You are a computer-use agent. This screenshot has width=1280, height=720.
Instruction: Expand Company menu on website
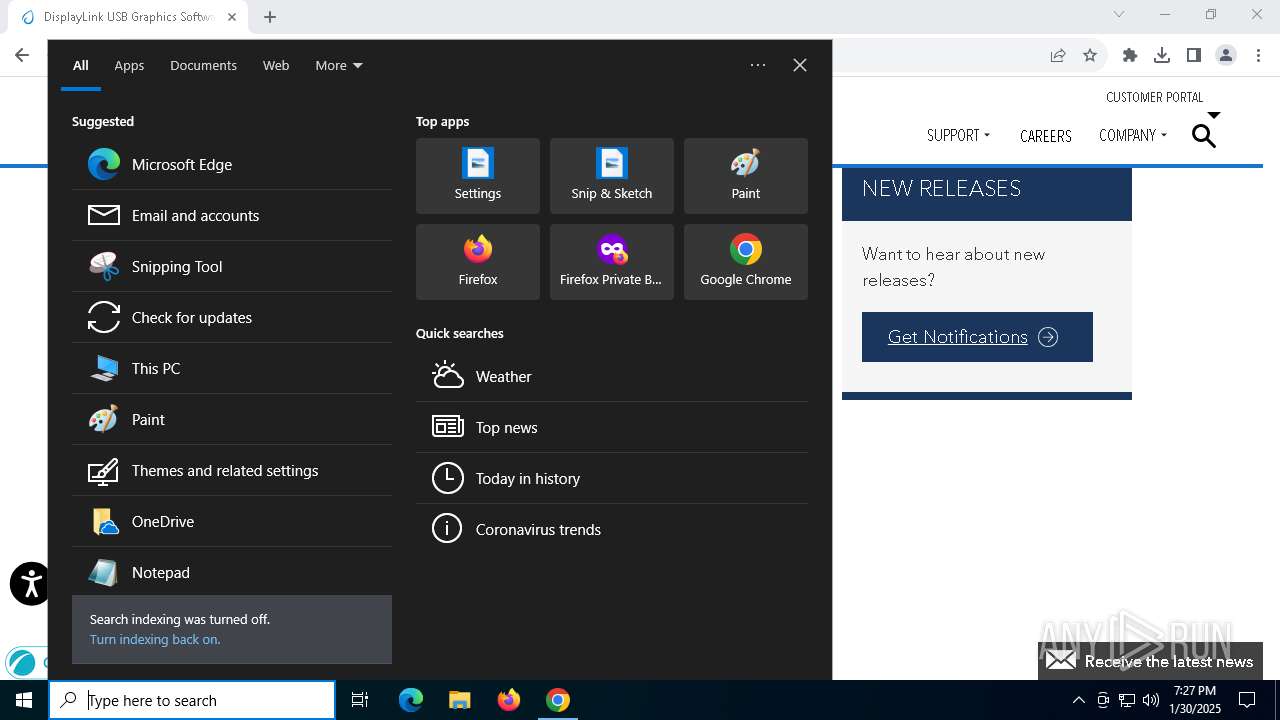tap(1133, 135)
